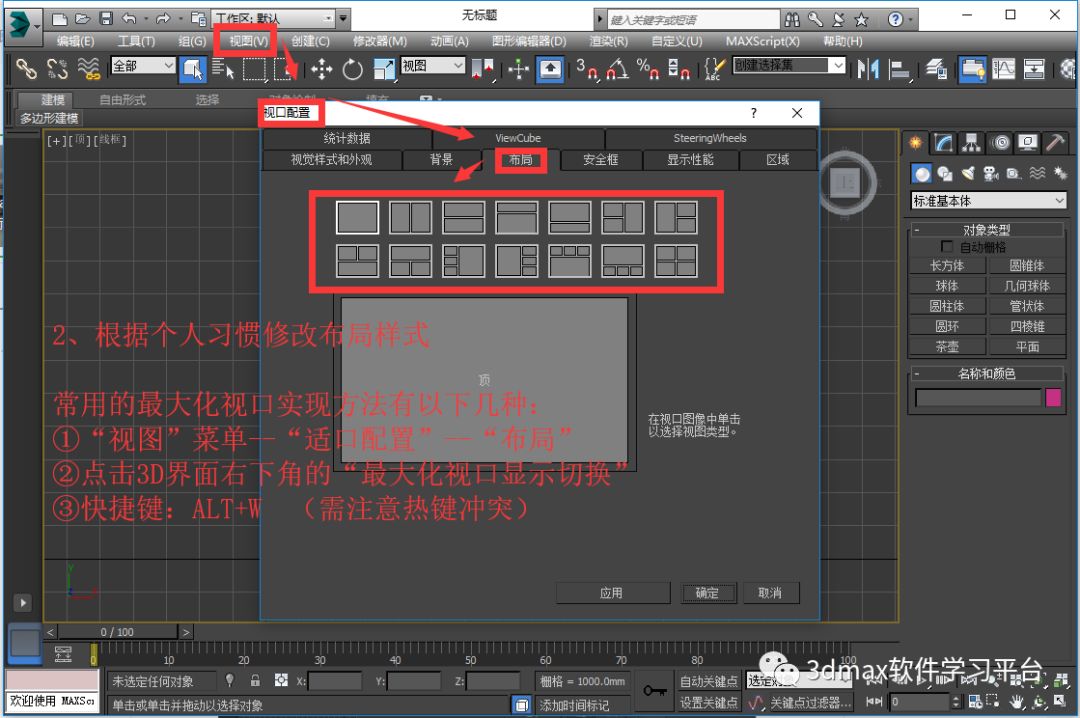
Task: Switch to Hierarchy panel tab
Action: click(x=971, y=143)
